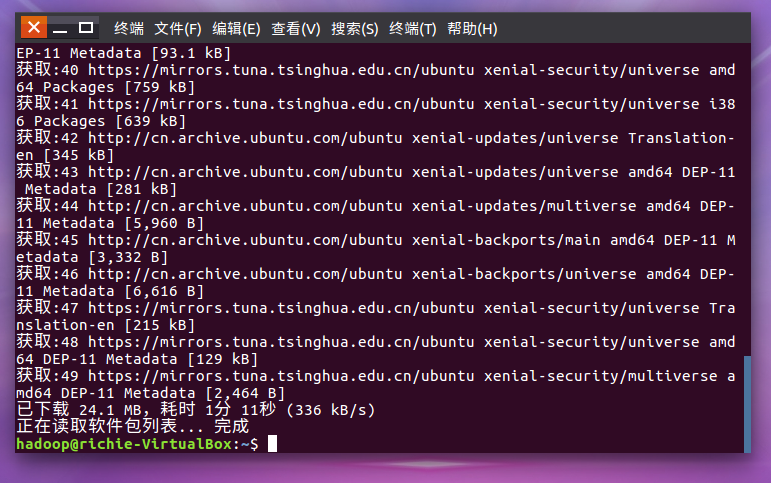Click the 获取:45 xenial-backports/main line

point(376,240)
